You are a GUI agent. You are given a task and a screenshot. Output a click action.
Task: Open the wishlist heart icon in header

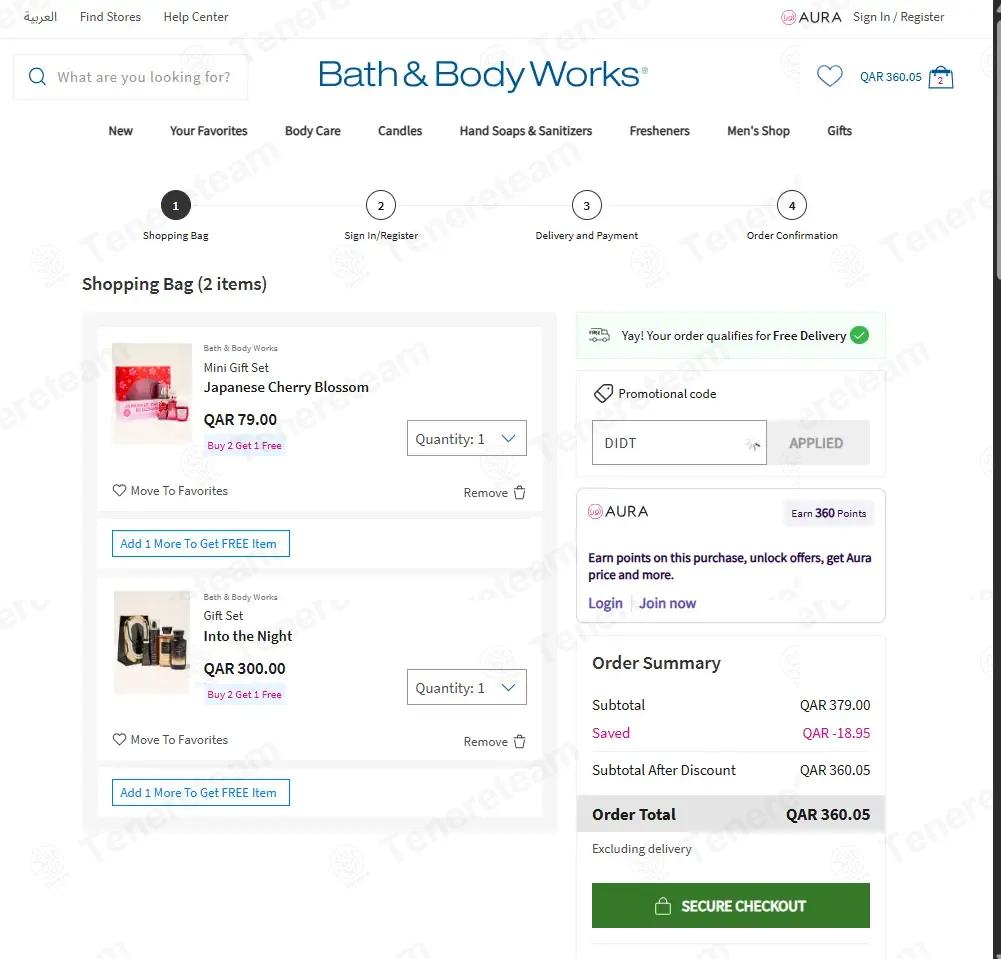coord(829,77)
